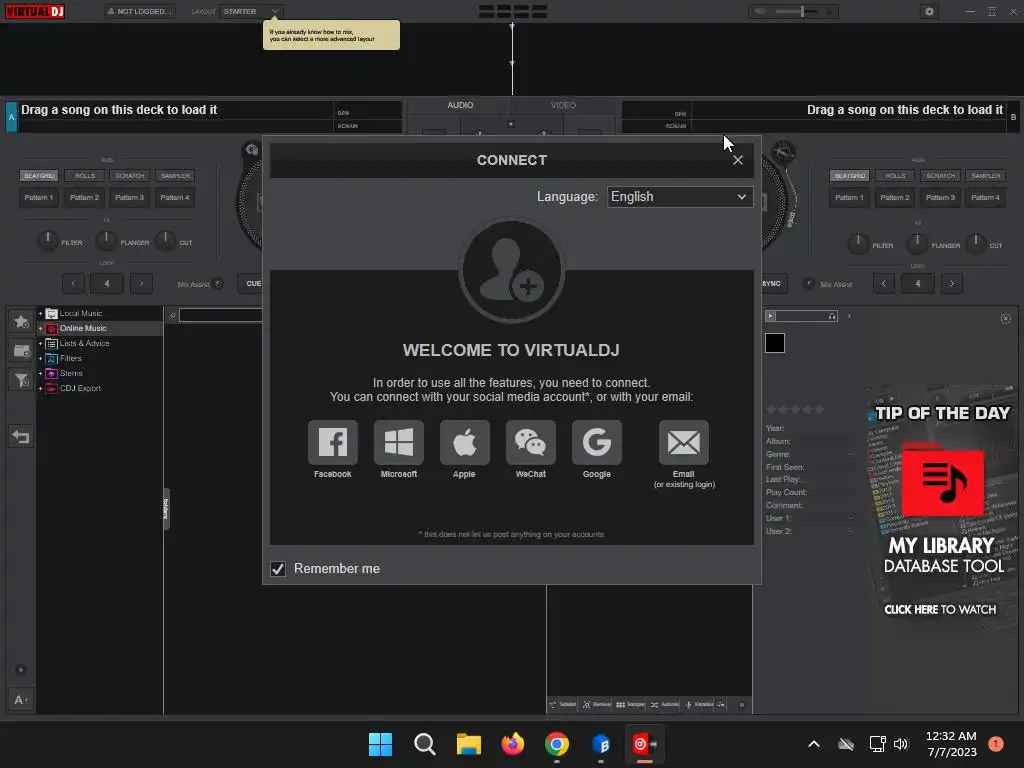This screenshot has height=768, width=1024.
Task: Click prelisten play button in info panel
Action: click(x=771, y=316)
